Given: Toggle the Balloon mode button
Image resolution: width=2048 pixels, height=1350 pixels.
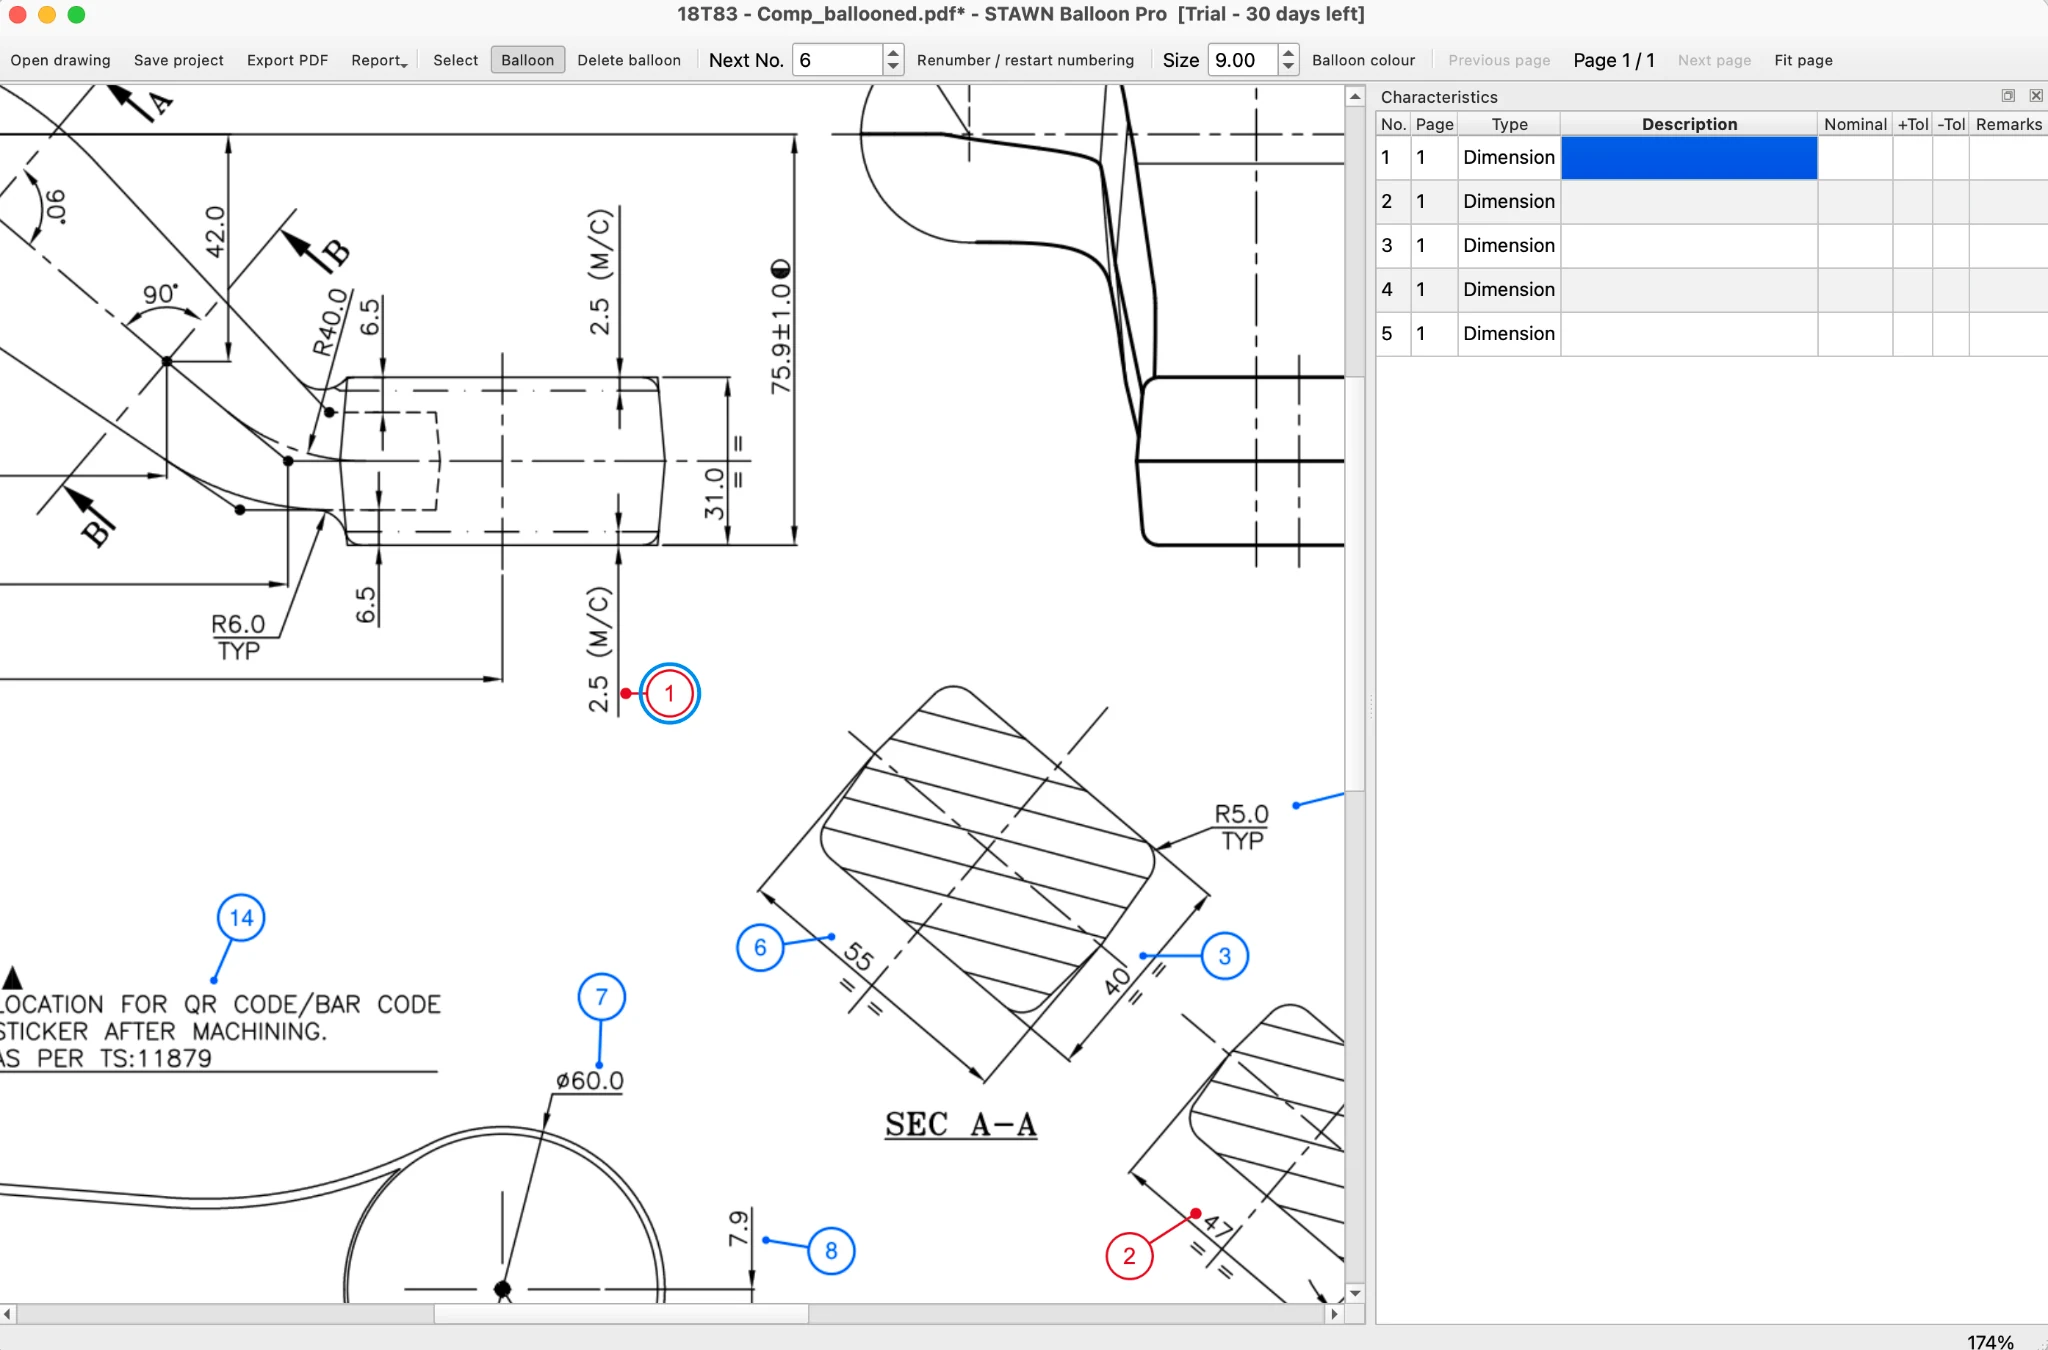Looking at the screenshot, I should point(527,60).
